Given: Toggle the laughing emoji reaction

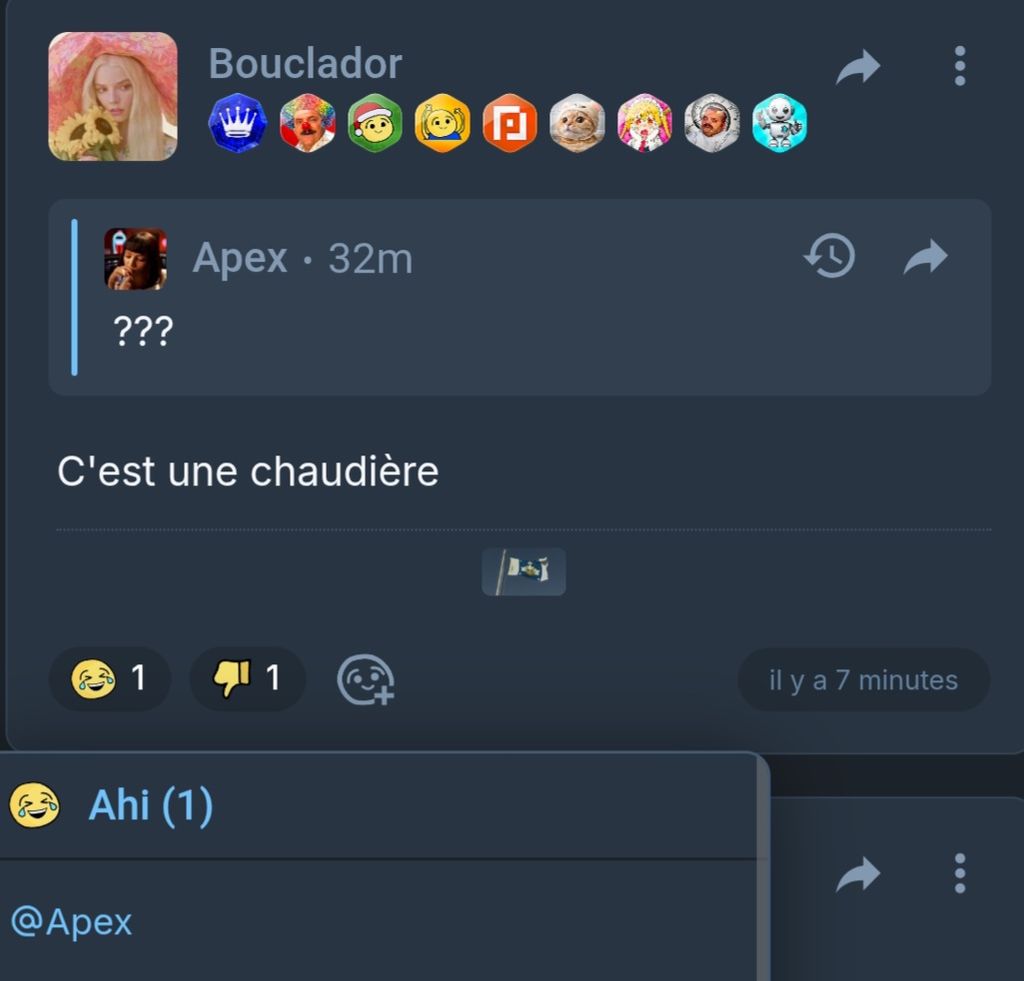Looking at the screenshot, I should point(110,678).
